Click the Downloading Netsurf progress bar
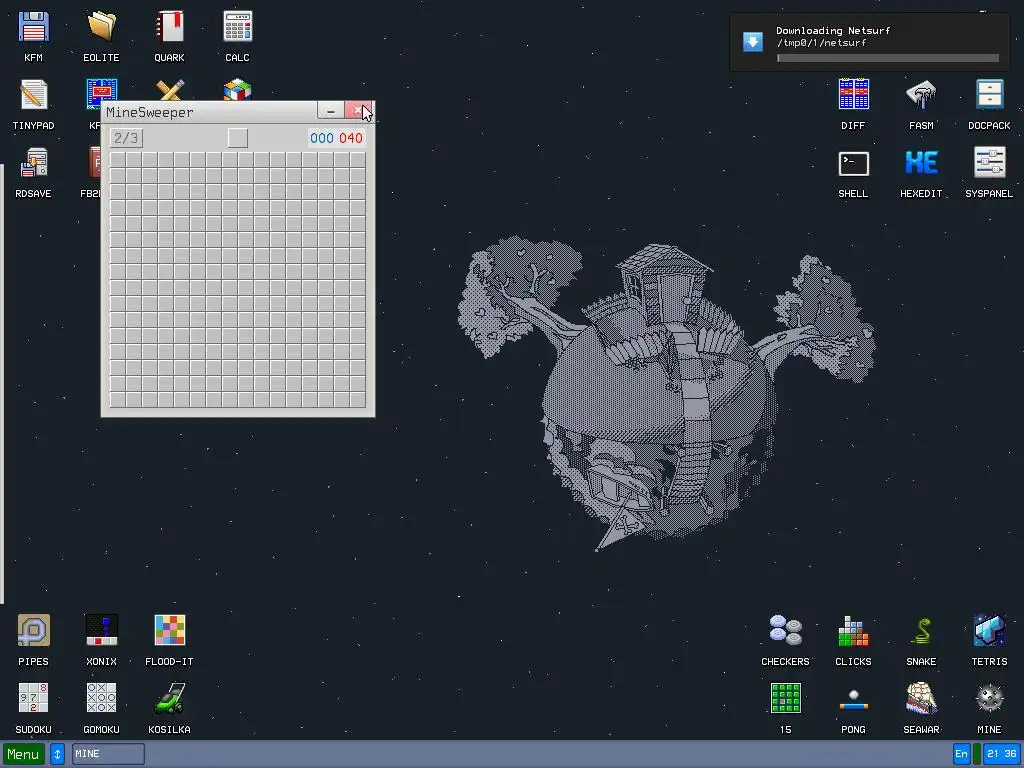 (x=888, y=58)
